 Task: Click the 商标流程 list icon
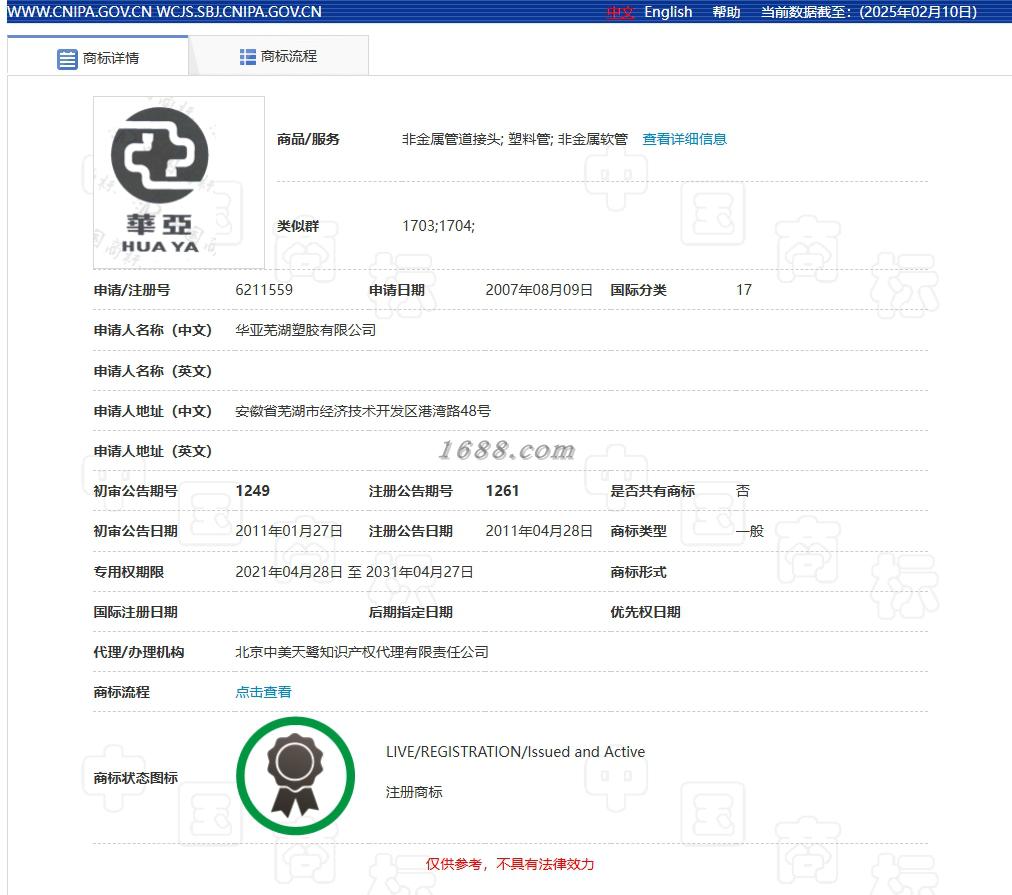tap(247, 57)
